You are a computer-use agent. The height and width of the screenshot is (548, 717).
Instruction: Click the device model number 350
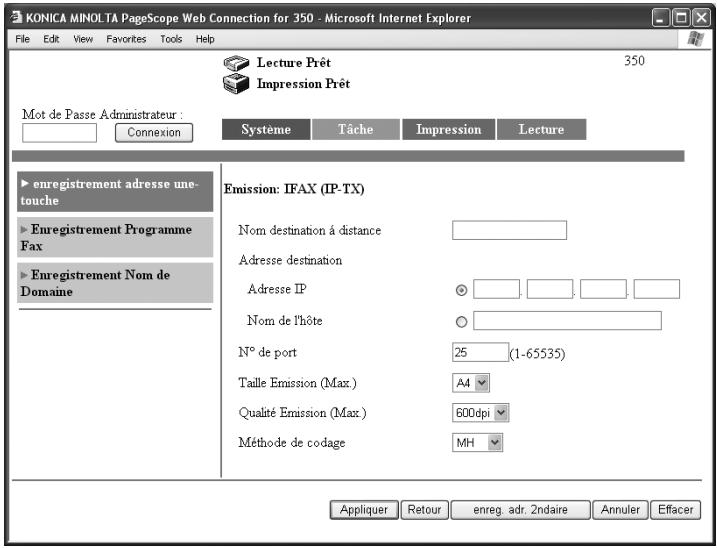tap(634, 61)
